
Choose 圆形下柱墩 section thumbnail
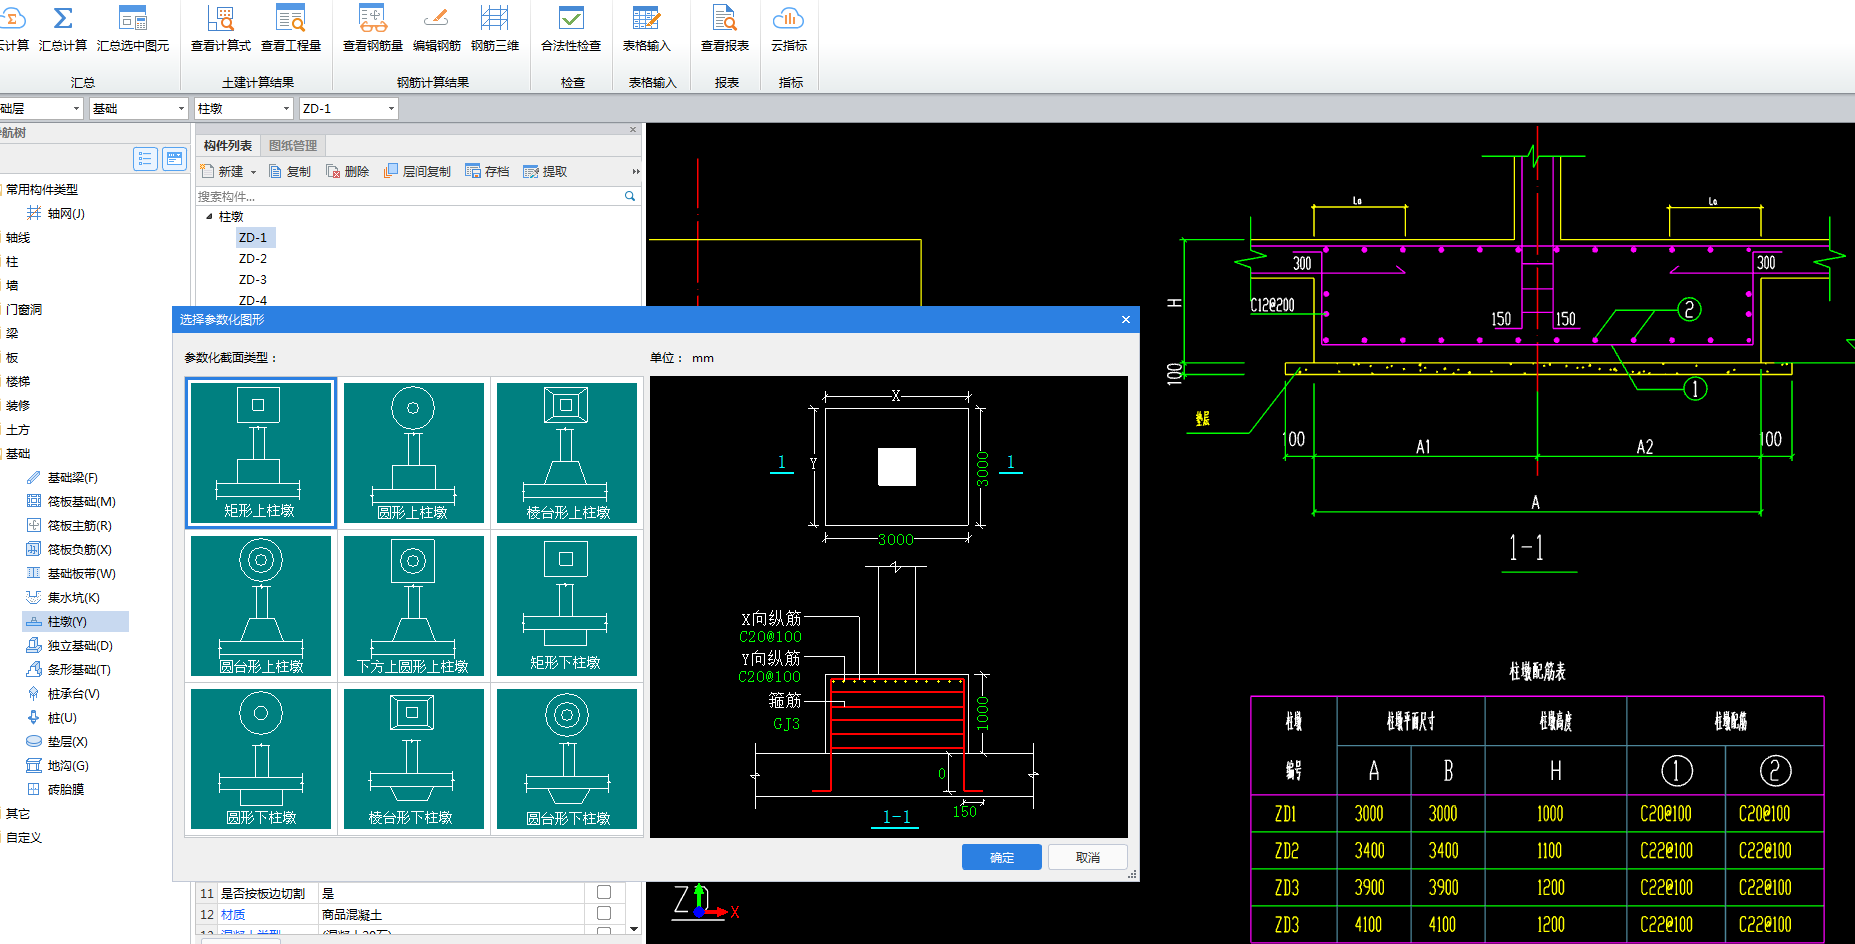[x=261, y=759]
